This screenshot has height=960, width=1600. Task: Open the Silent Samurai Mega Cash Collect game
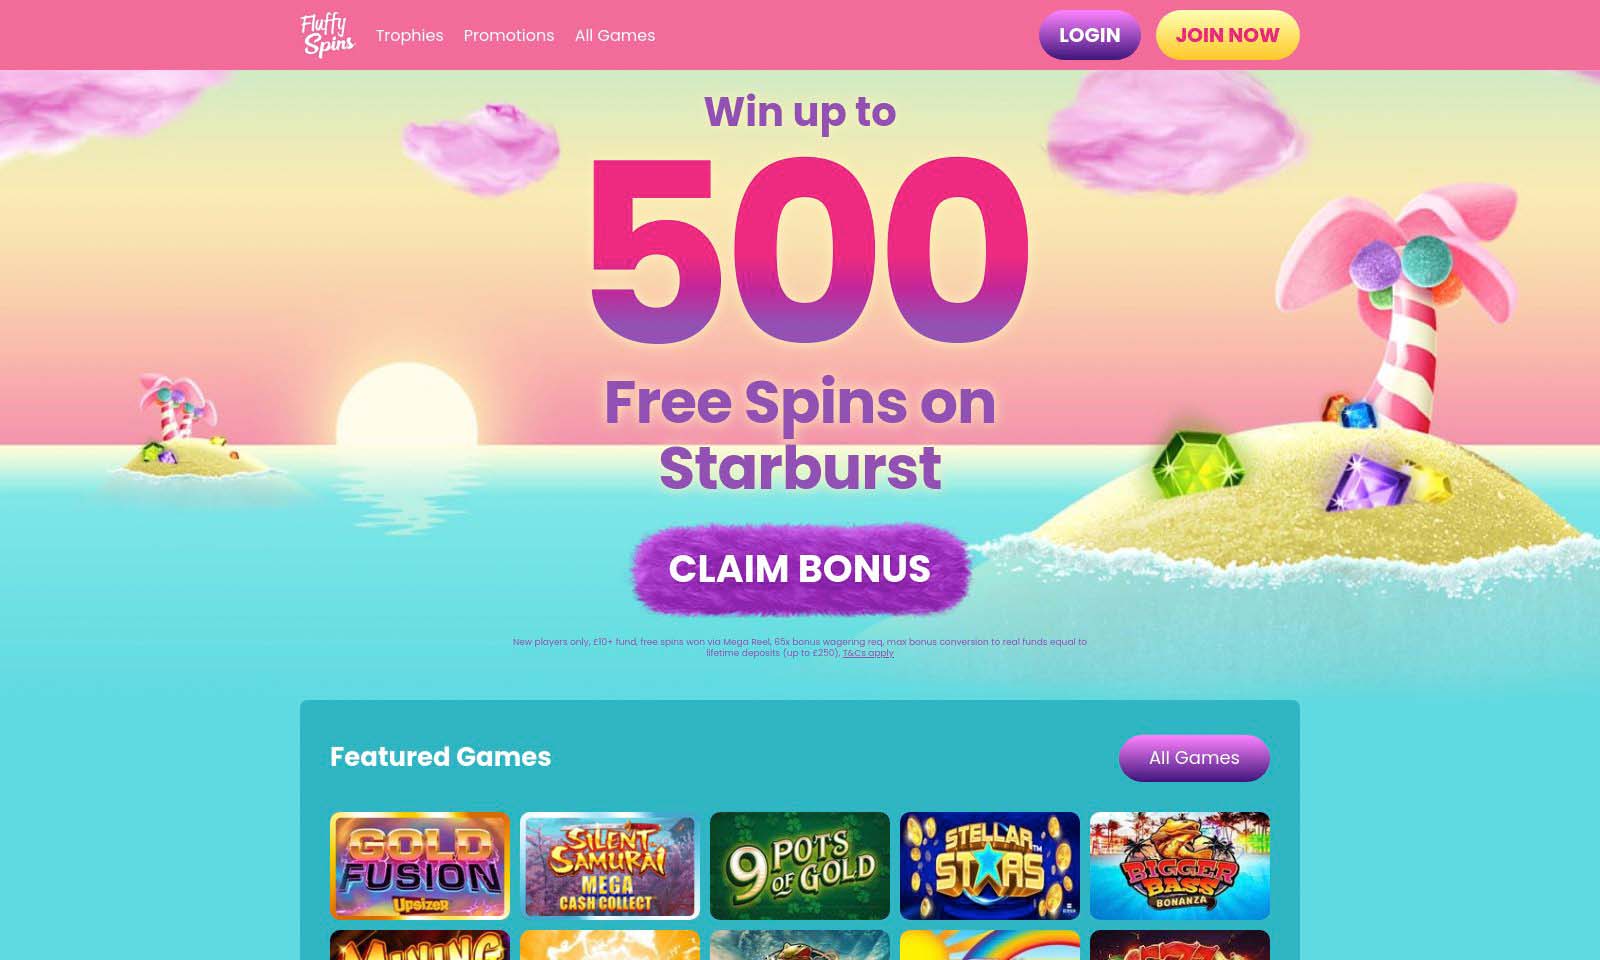[610, 866]
